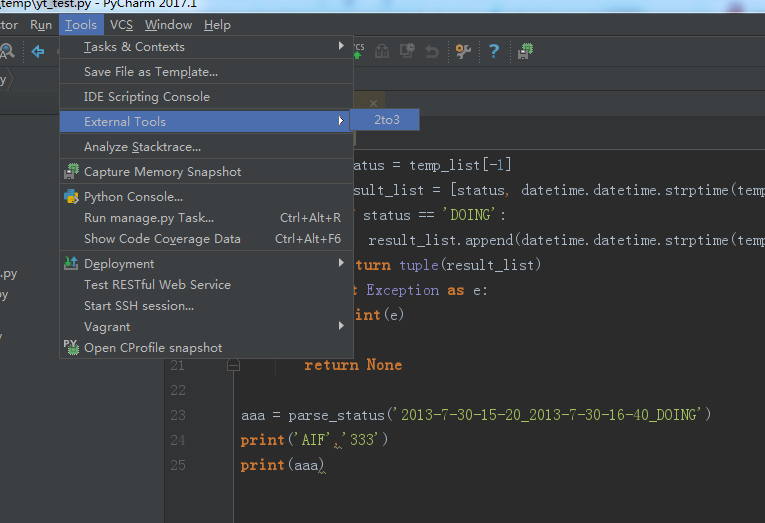Choose Analyze Stacktrace option
The image size is (765, 523).
(206, 147)
